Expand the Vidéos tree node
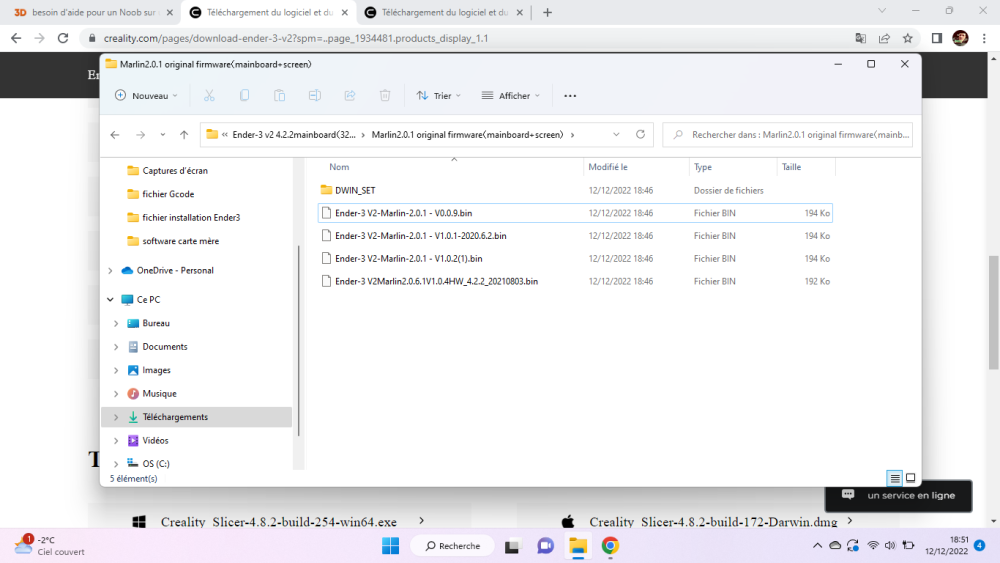 tap(116, 441)
